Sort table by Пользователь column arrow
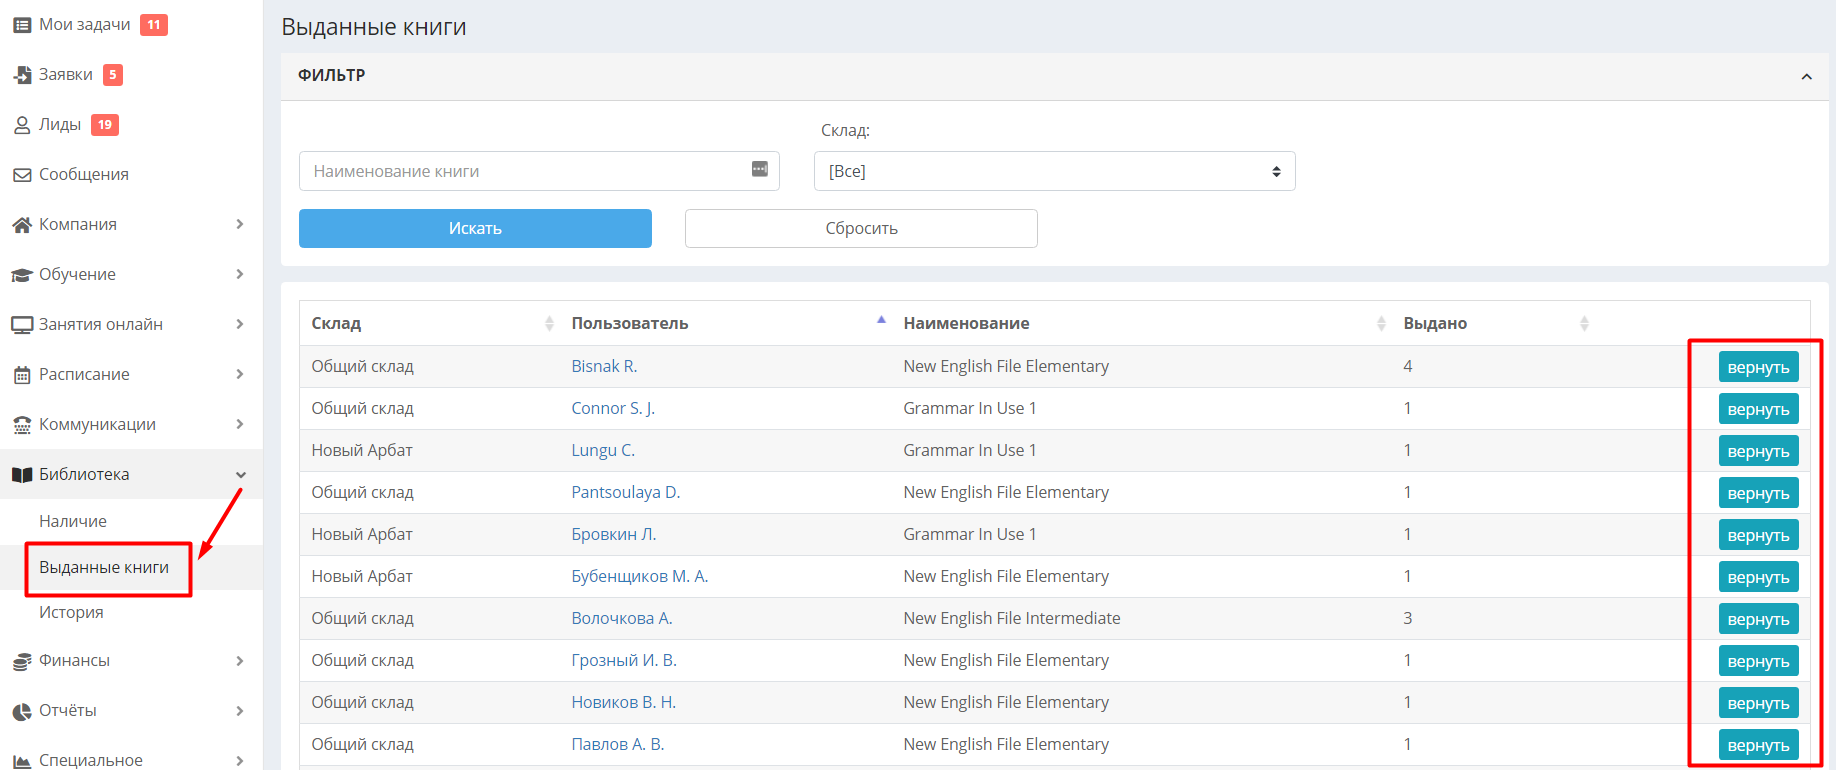 881,320
